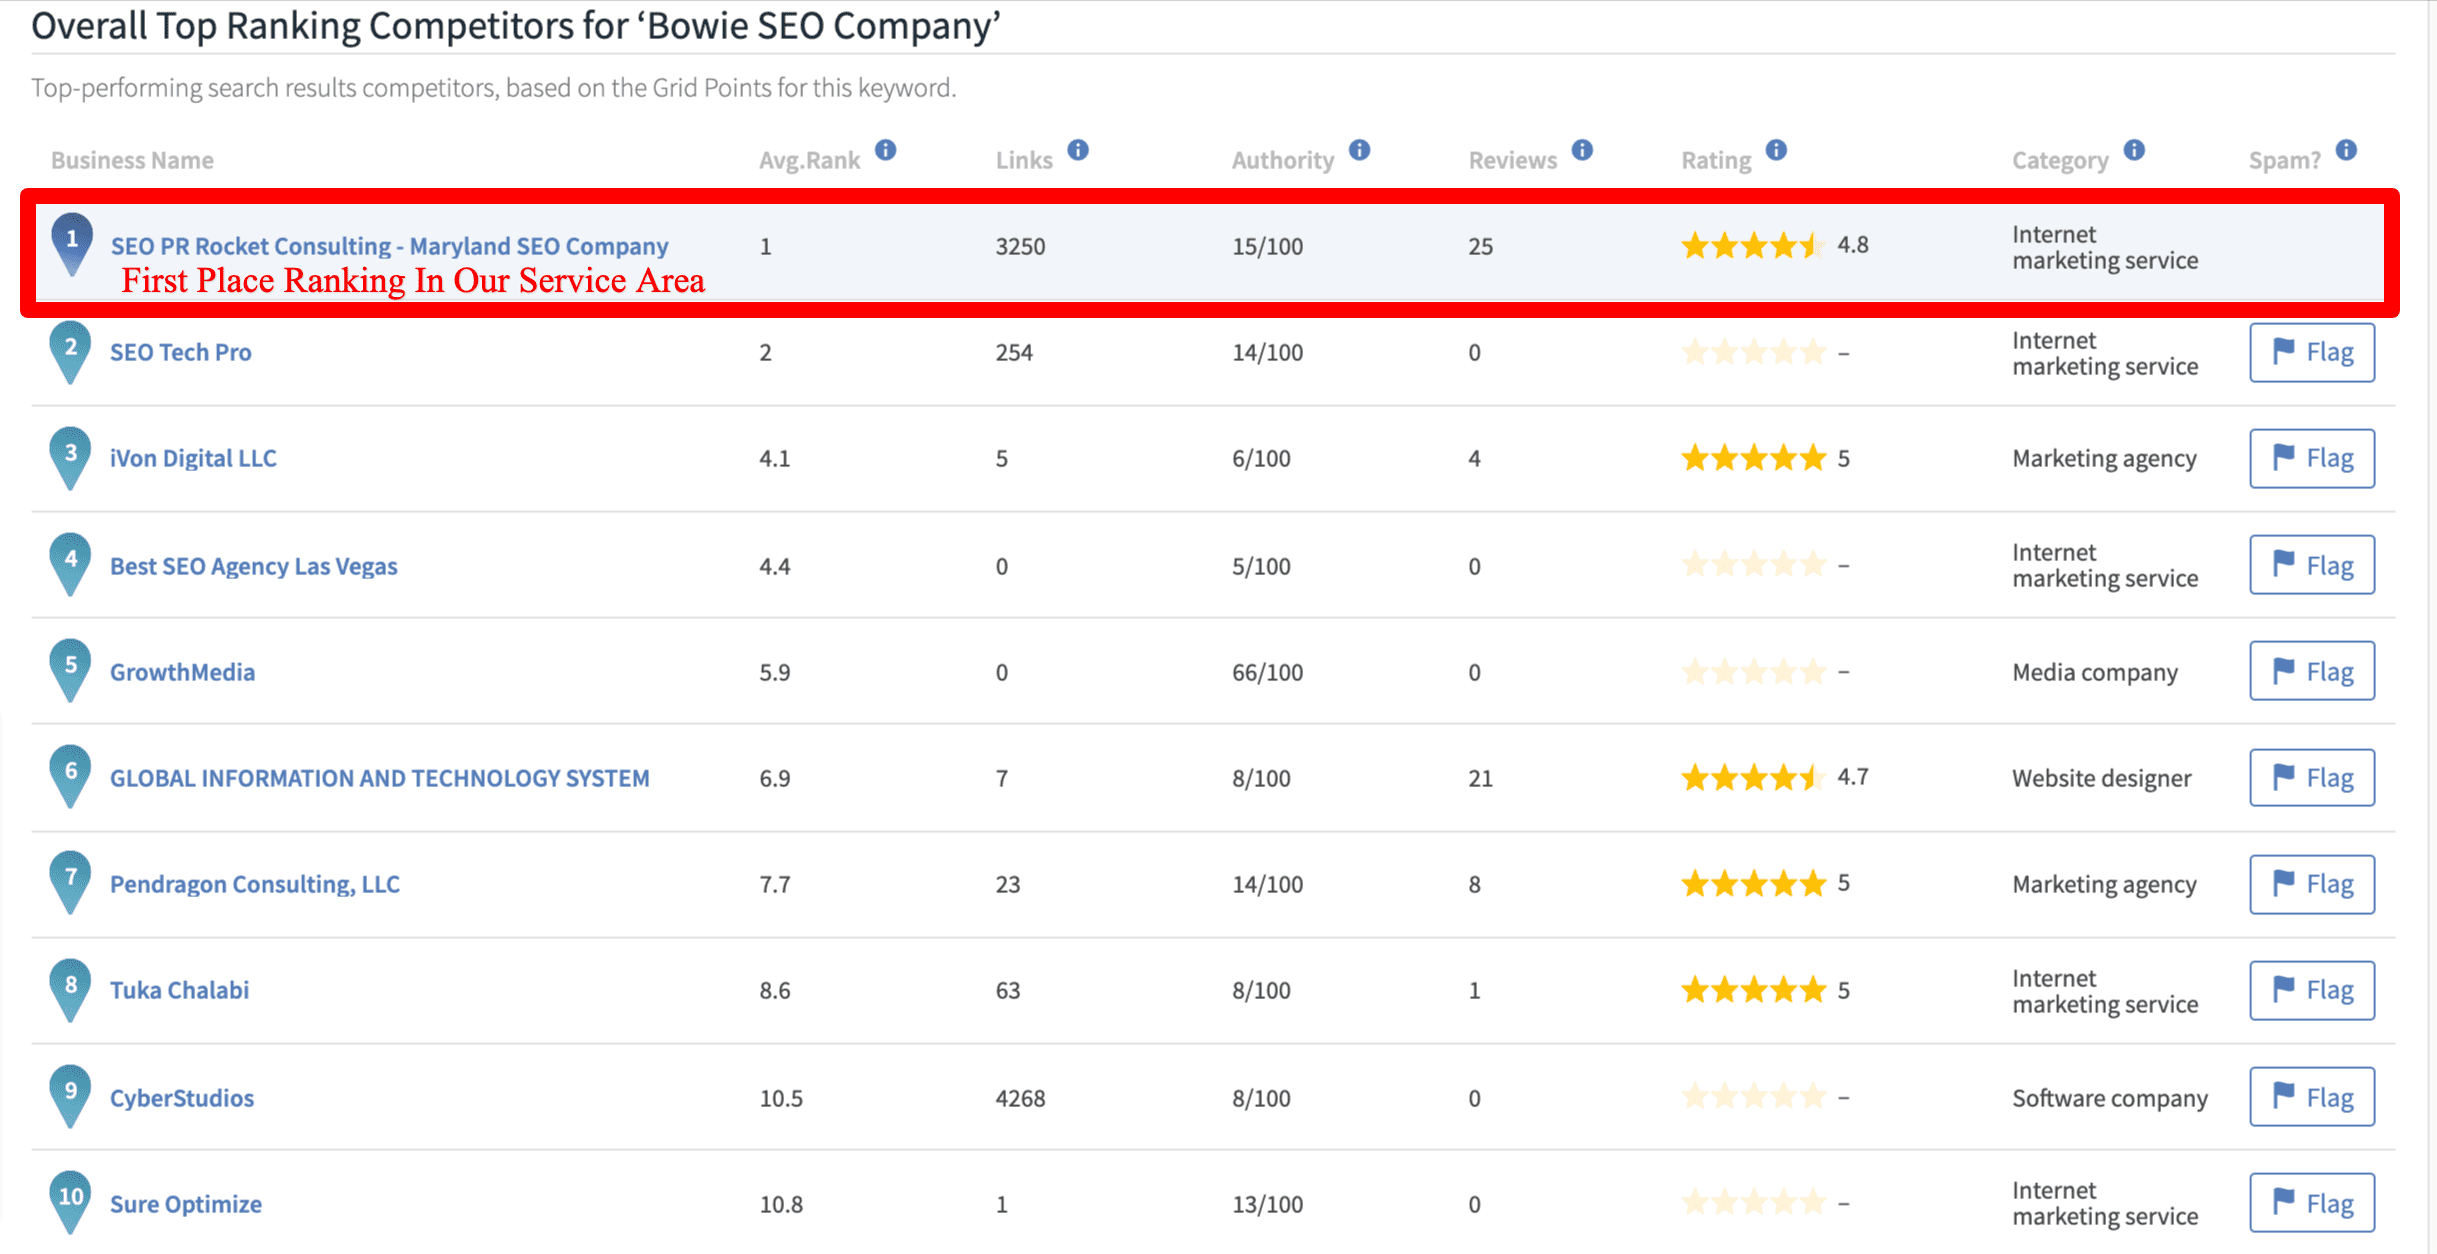
Task: Click the rank 4 map pin
Action: (70, 564)
